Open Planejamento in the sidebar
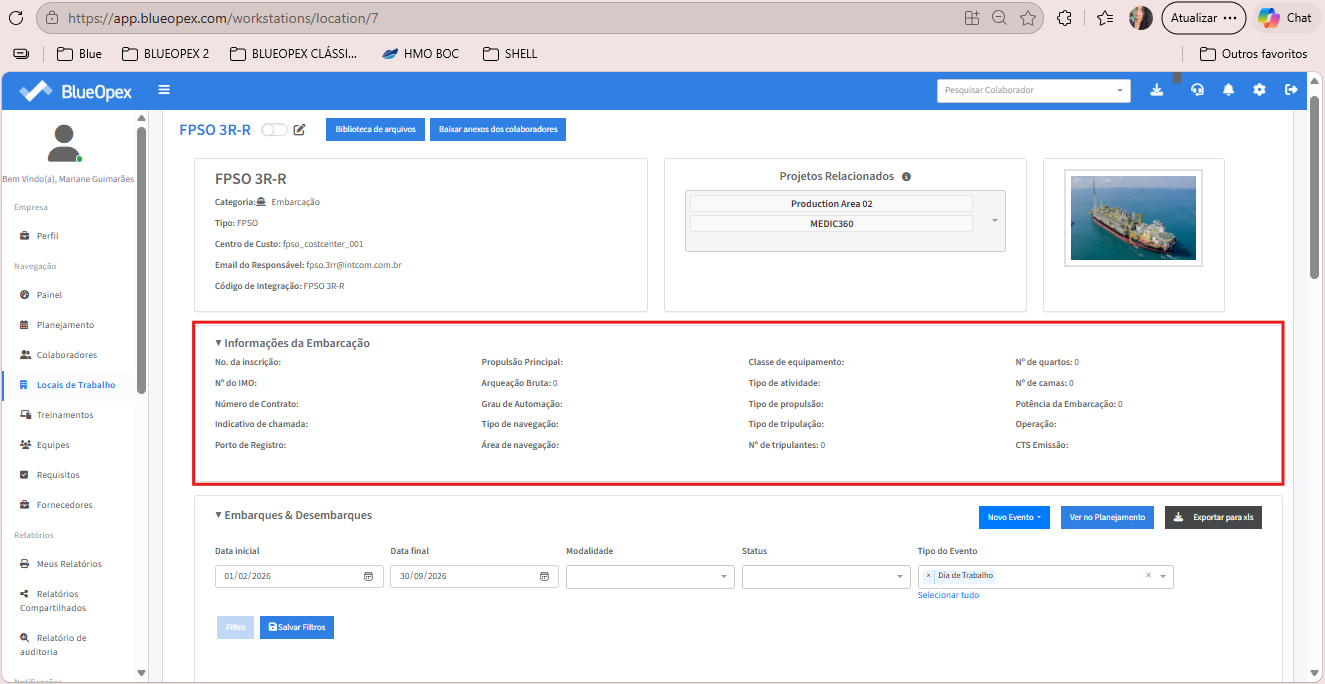Screen dimensions: 1325x684 point(65,325)
